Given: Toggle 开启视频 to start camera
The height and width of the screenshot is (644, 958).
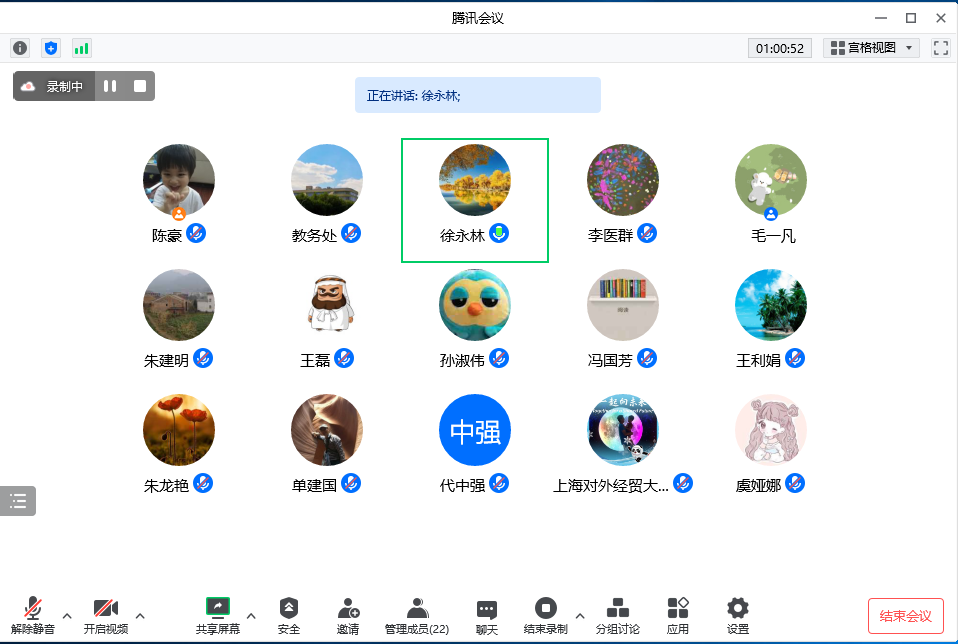Looking at the screenshot, I should tap(106, 614).
